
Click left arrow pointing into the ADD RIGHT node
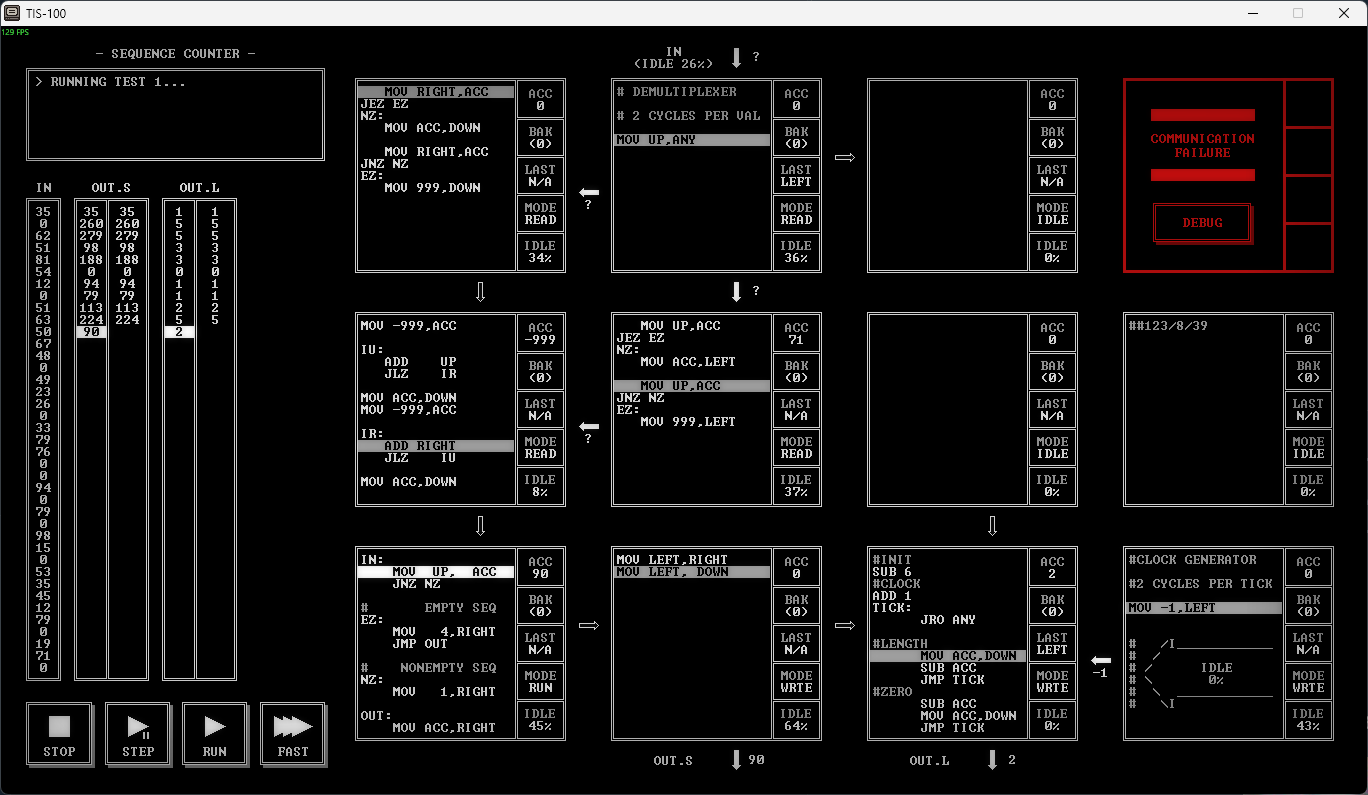click(590, 425)
